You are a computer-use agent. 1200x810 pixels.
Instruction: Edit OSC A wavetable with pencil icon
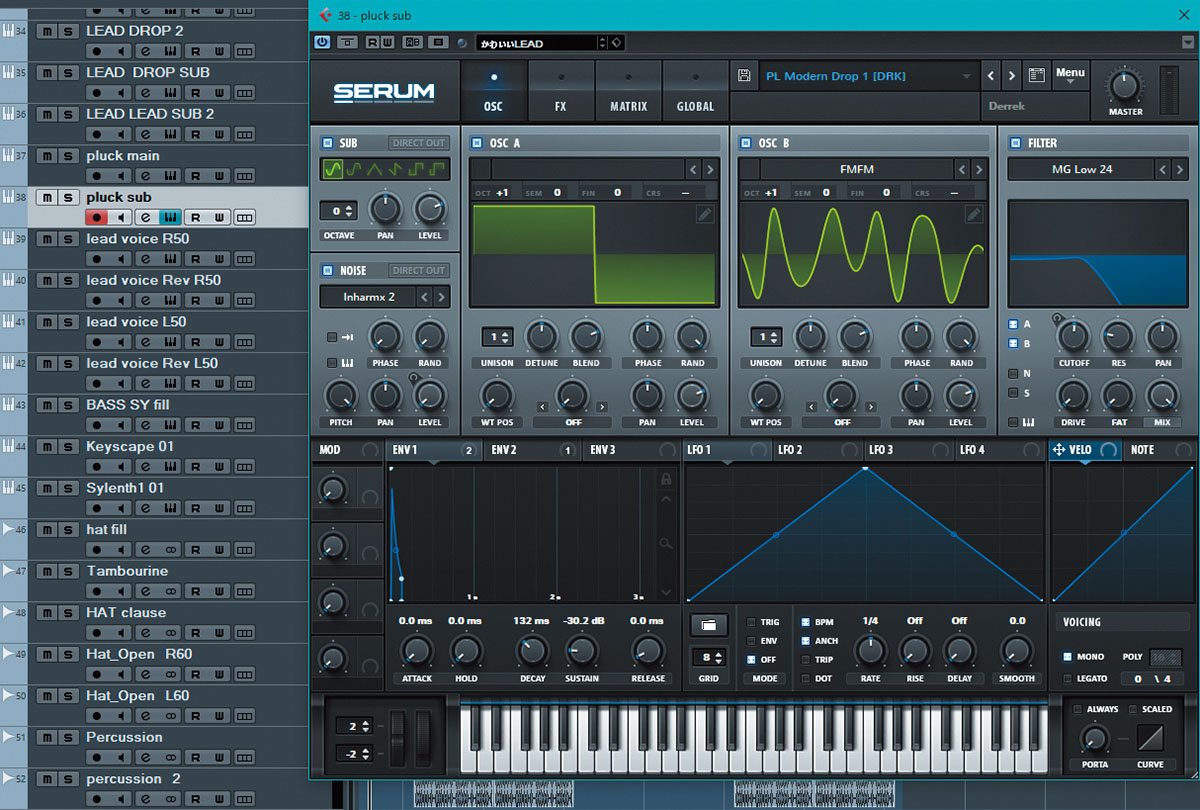[x=705, y=214]
